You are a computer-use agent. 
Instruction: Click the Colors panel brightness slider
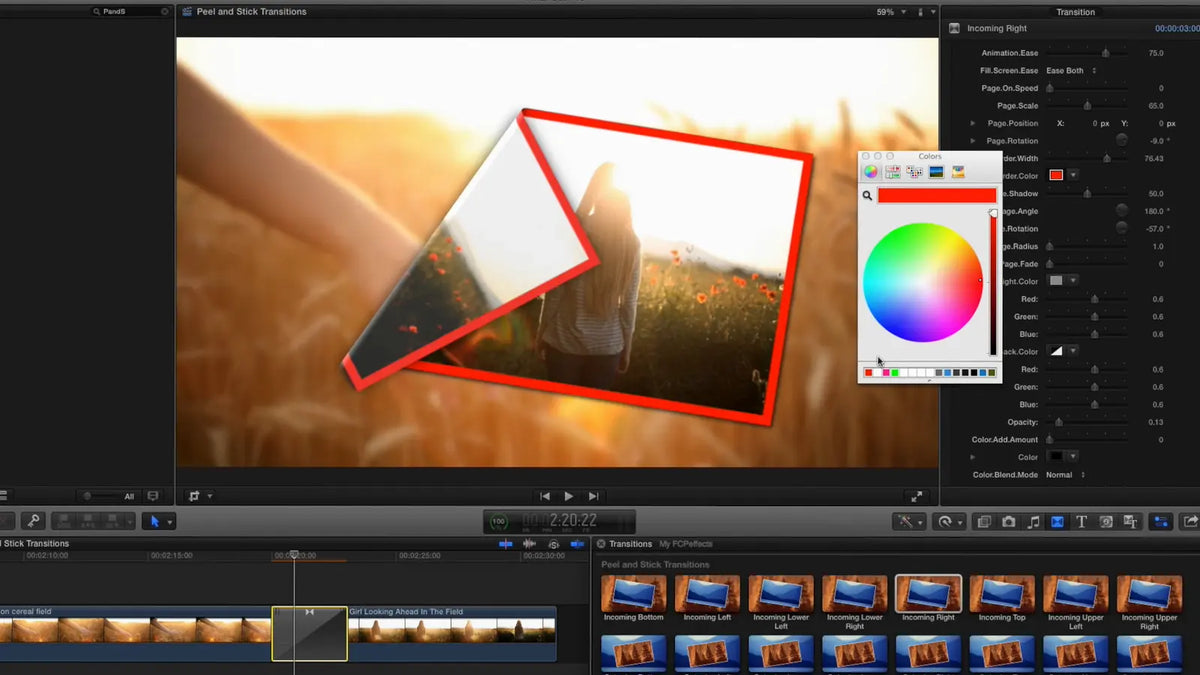point(993,283)
